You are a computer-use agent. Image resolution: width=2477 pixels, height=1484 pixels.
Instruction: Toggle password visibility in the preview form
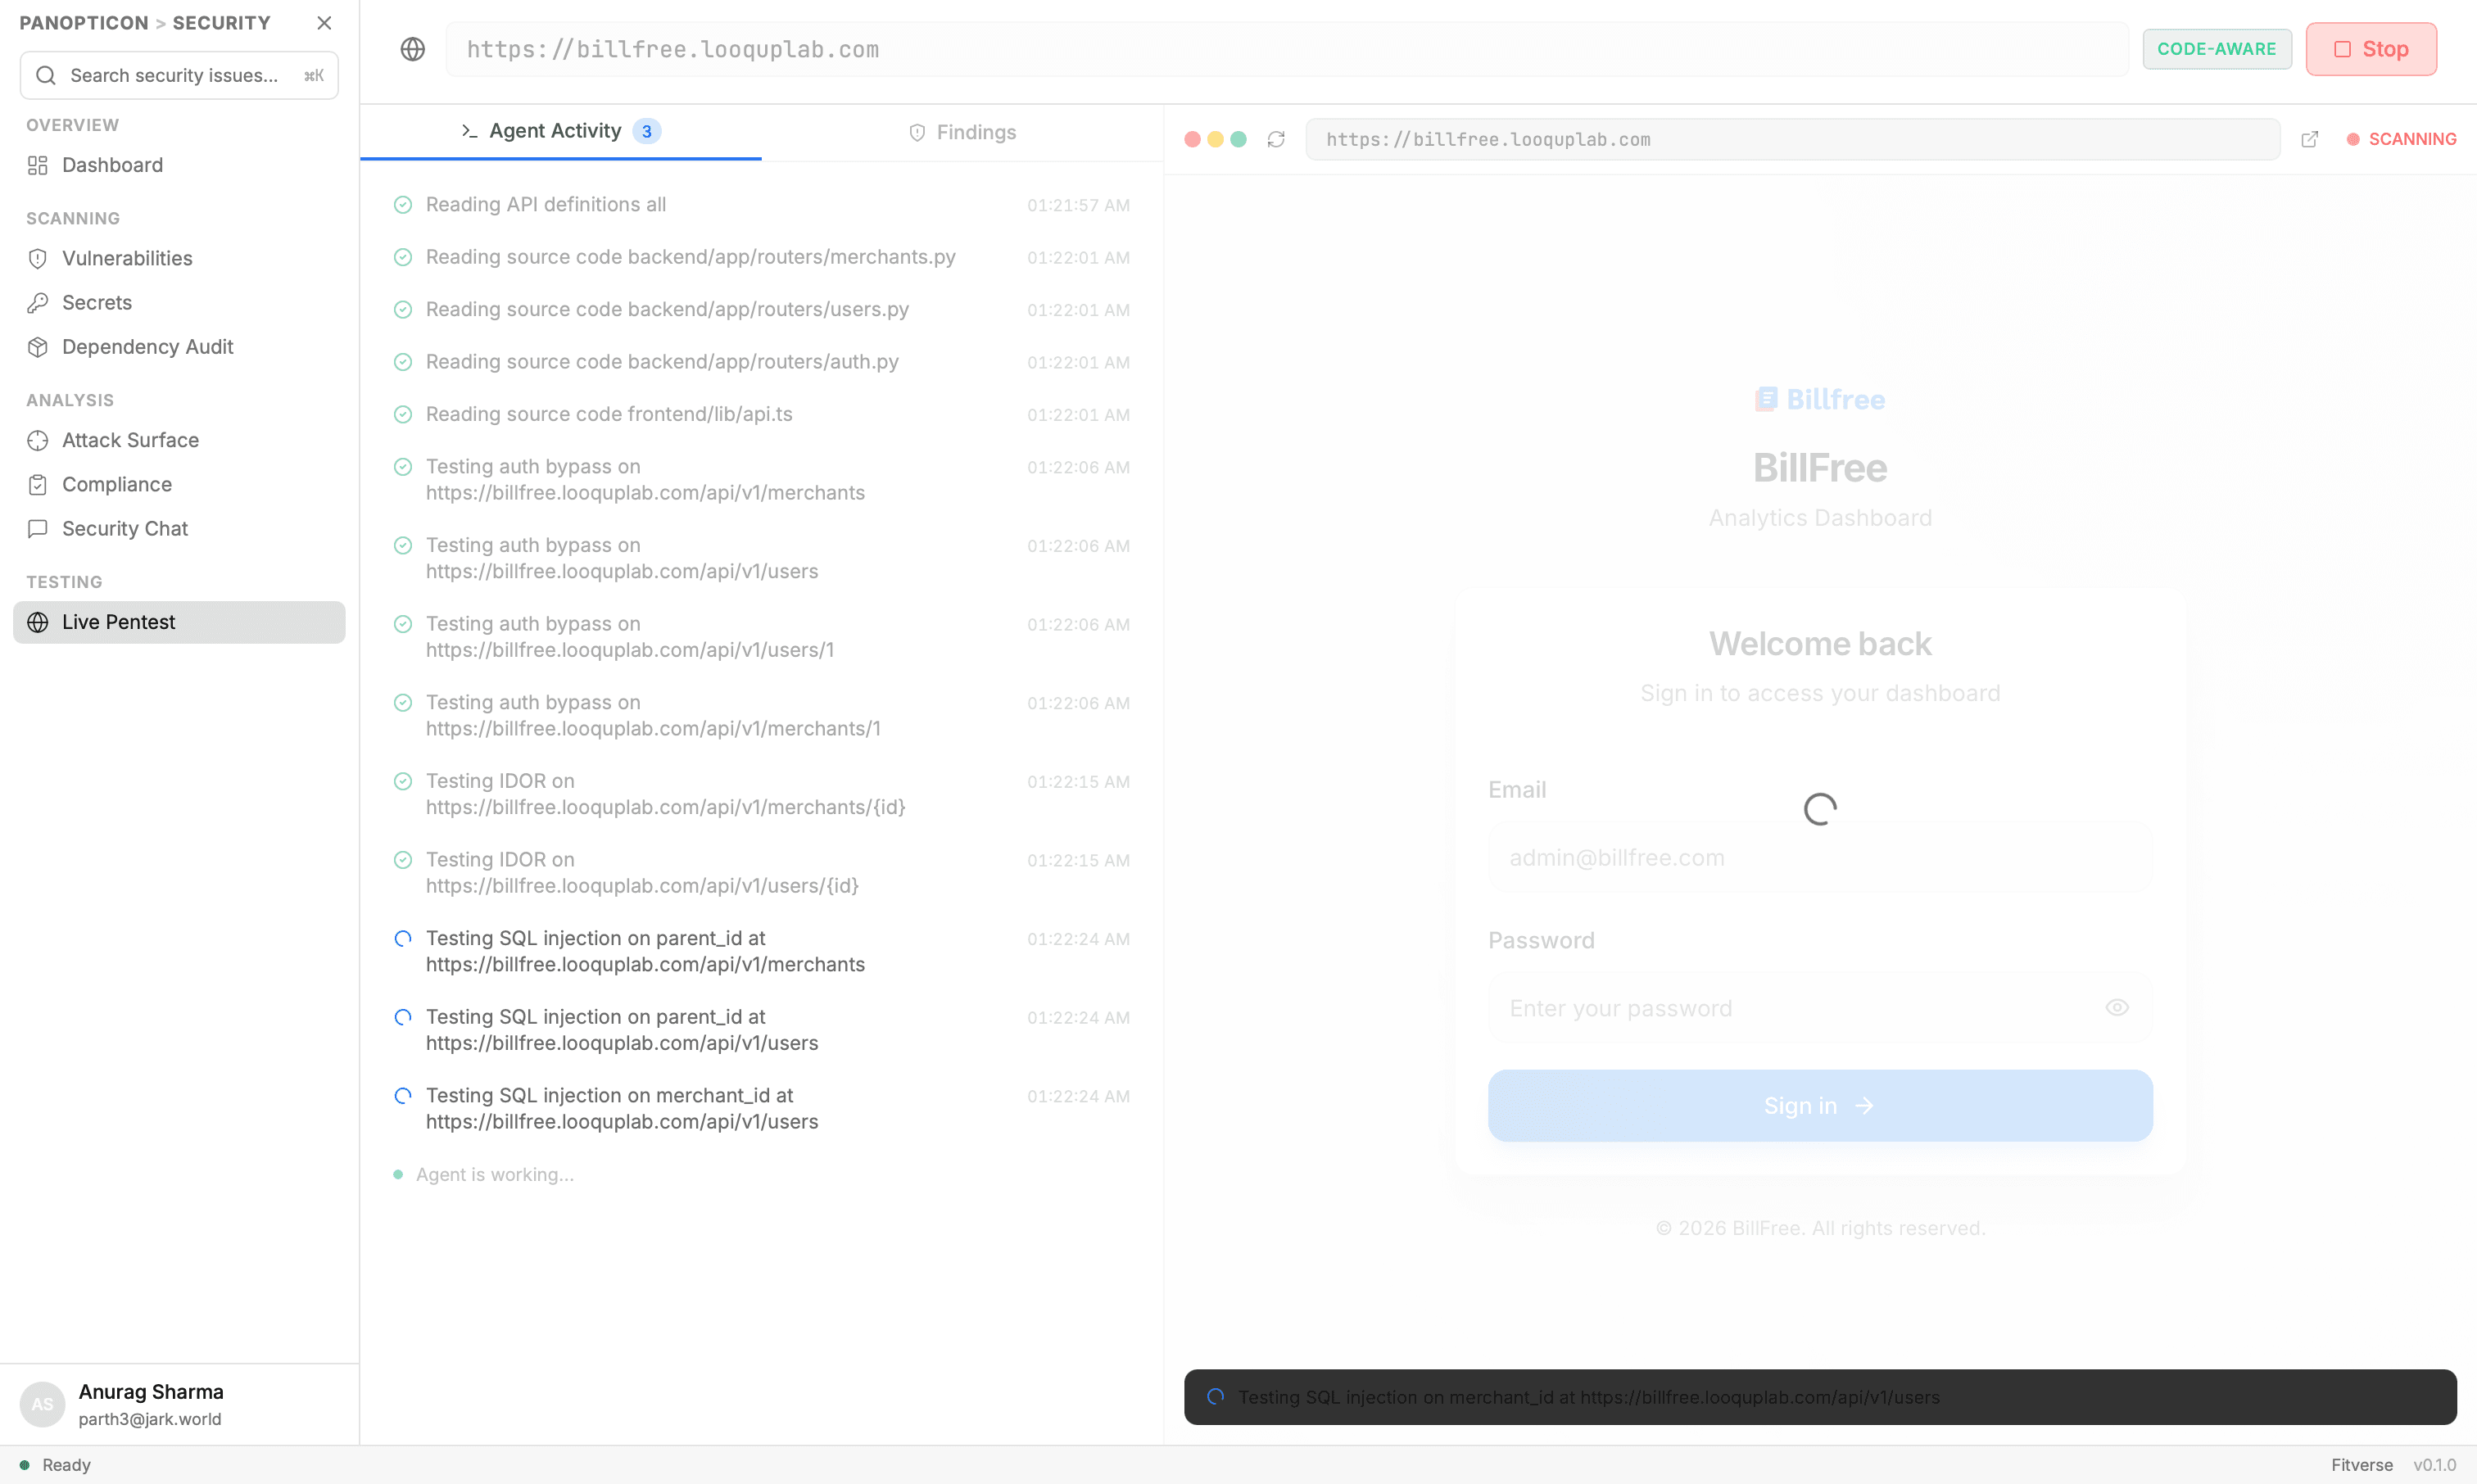(2117, 1007)
